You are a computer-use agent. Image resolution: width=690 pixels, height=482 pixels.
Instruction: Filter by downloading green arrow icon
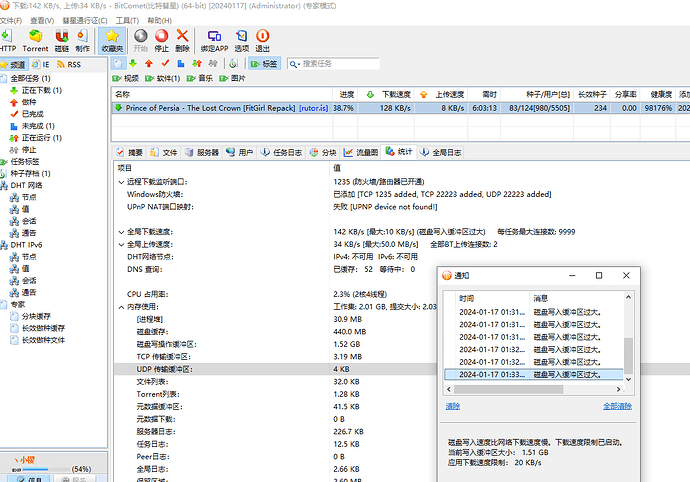[x=133, y=64]
